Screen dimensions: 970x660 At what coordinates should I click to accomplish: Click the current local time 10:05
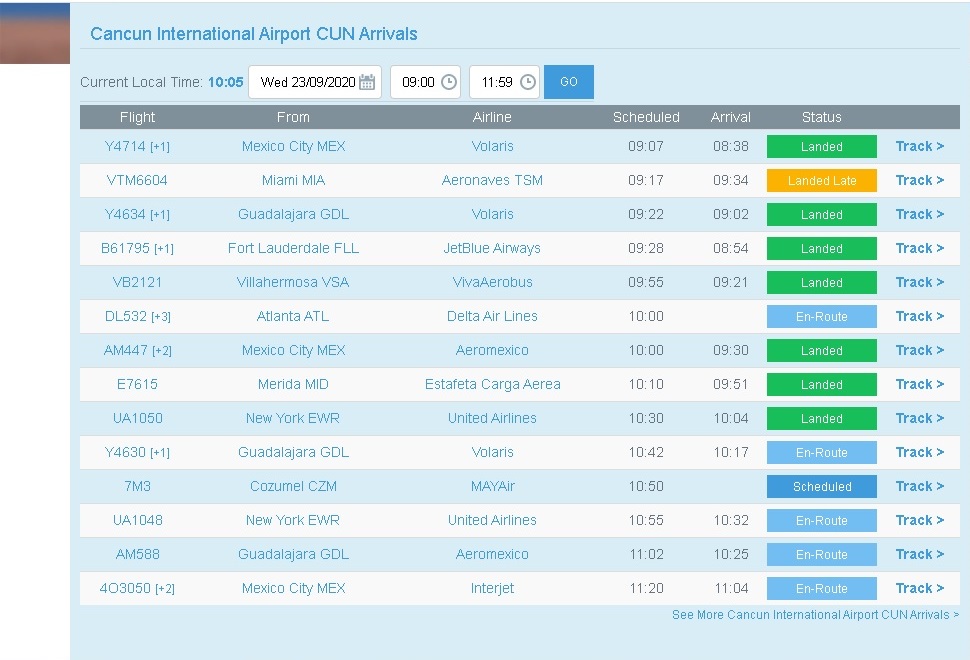226,82
